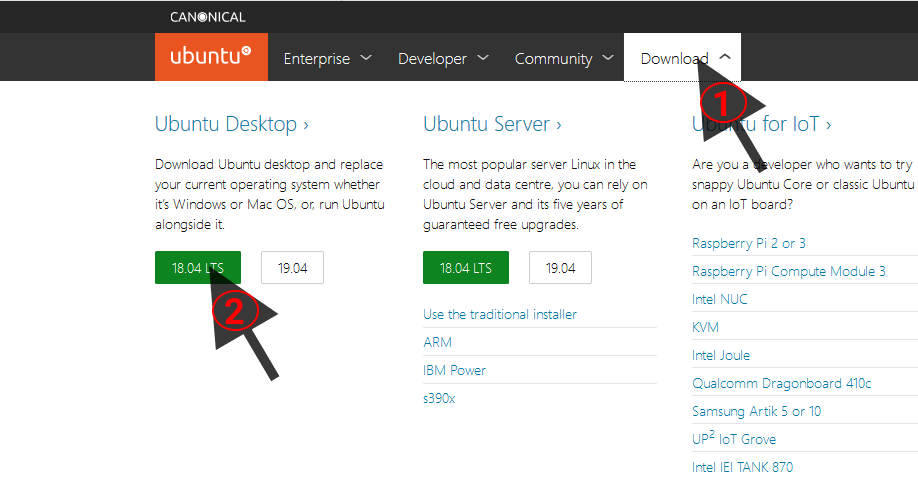The height and width of the screenshot is (500, 918).
Task: Open the s390x link
Action: coord(439,399)
